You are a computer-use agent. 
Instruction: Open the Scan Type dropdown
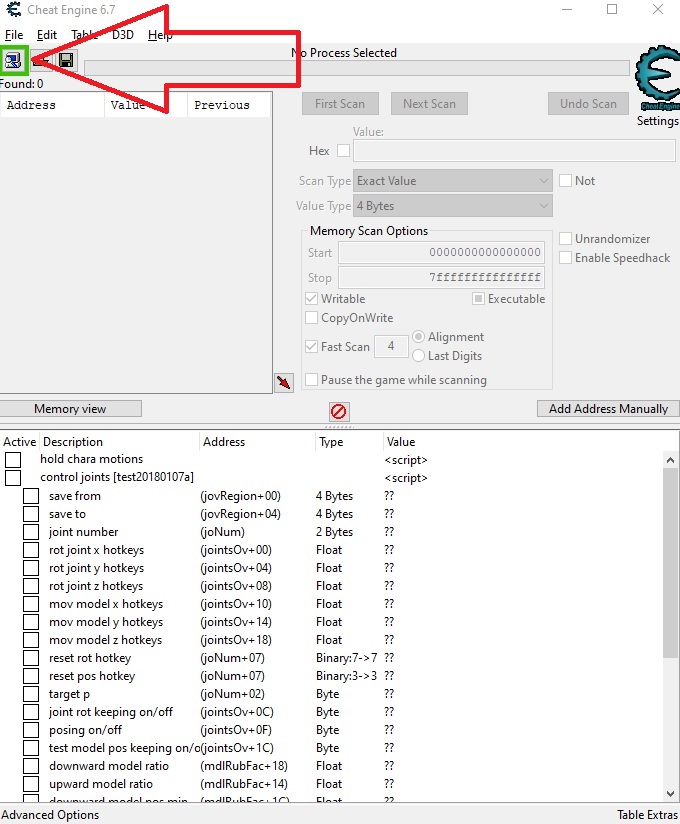[452, 180]
